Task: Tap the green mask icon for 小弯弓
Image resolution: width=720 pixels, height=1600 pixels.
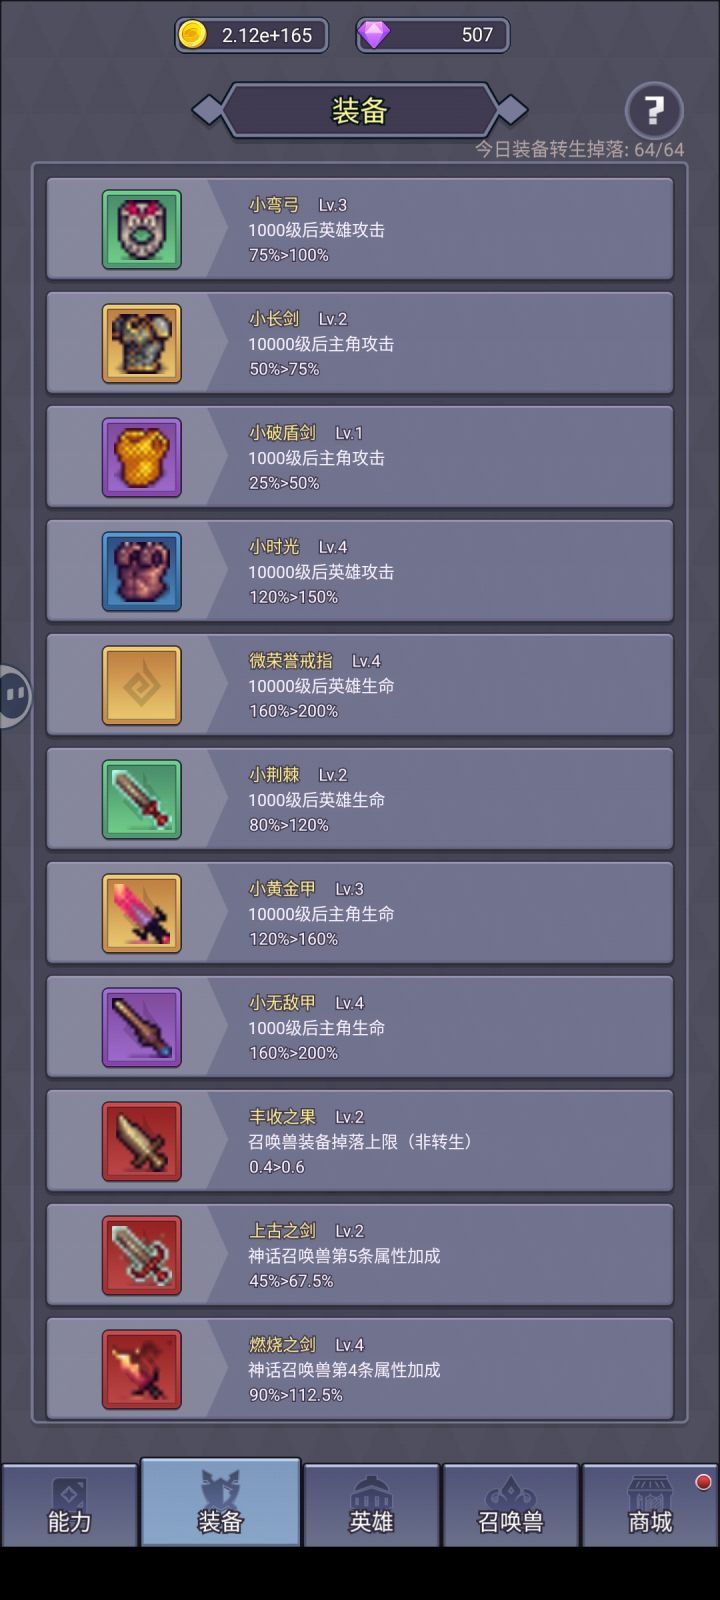Action: pyautogui.click(x=142, y=230)
